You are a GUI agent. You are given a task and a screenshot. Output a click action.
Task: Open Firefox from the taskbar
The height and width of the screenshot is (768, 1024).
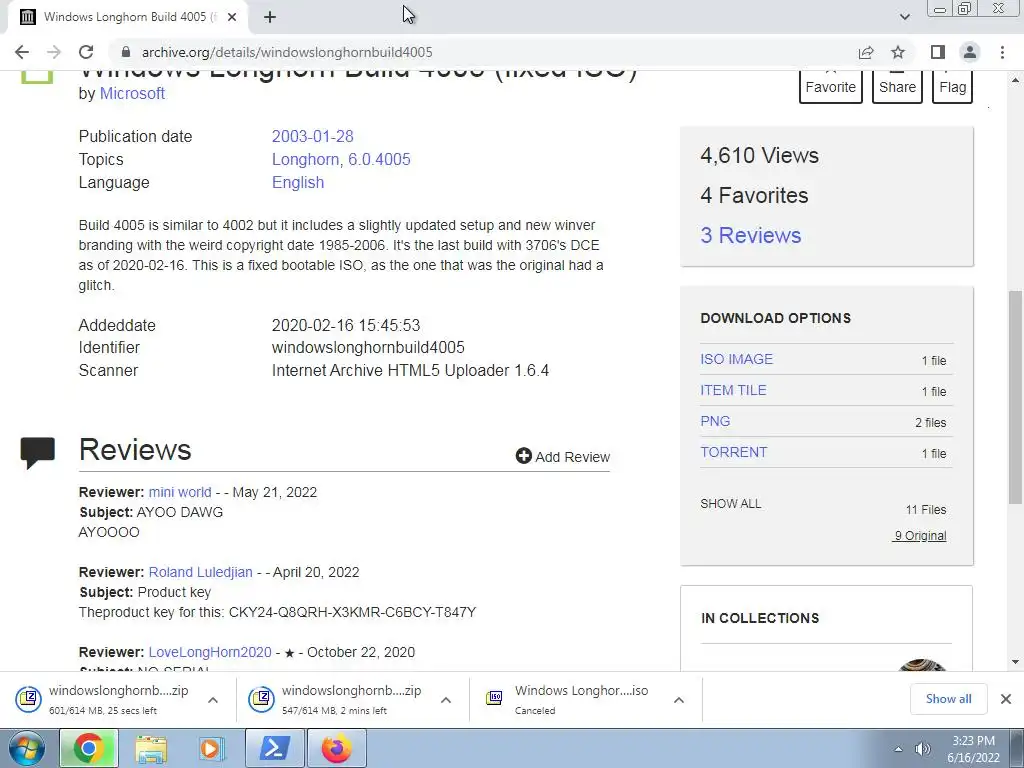pyautogui.click(x=336, y=748)
